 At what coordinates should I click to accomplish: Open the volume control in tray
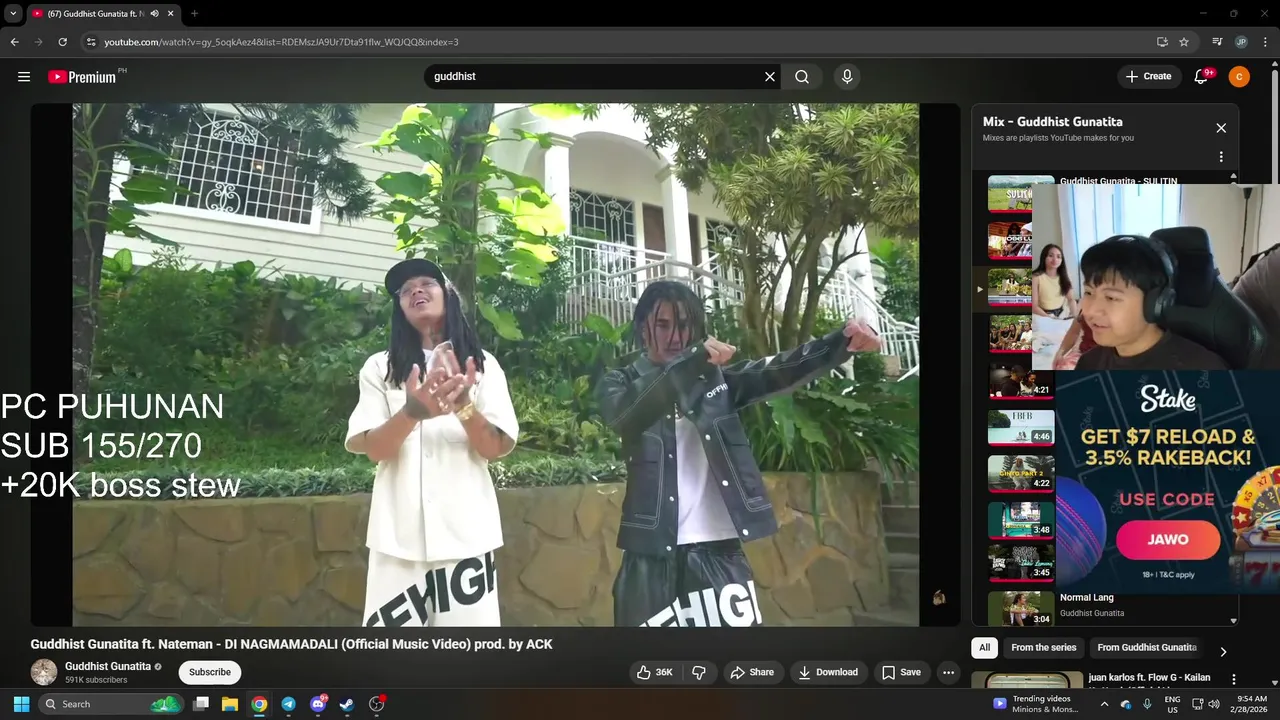pos(1214,704)
